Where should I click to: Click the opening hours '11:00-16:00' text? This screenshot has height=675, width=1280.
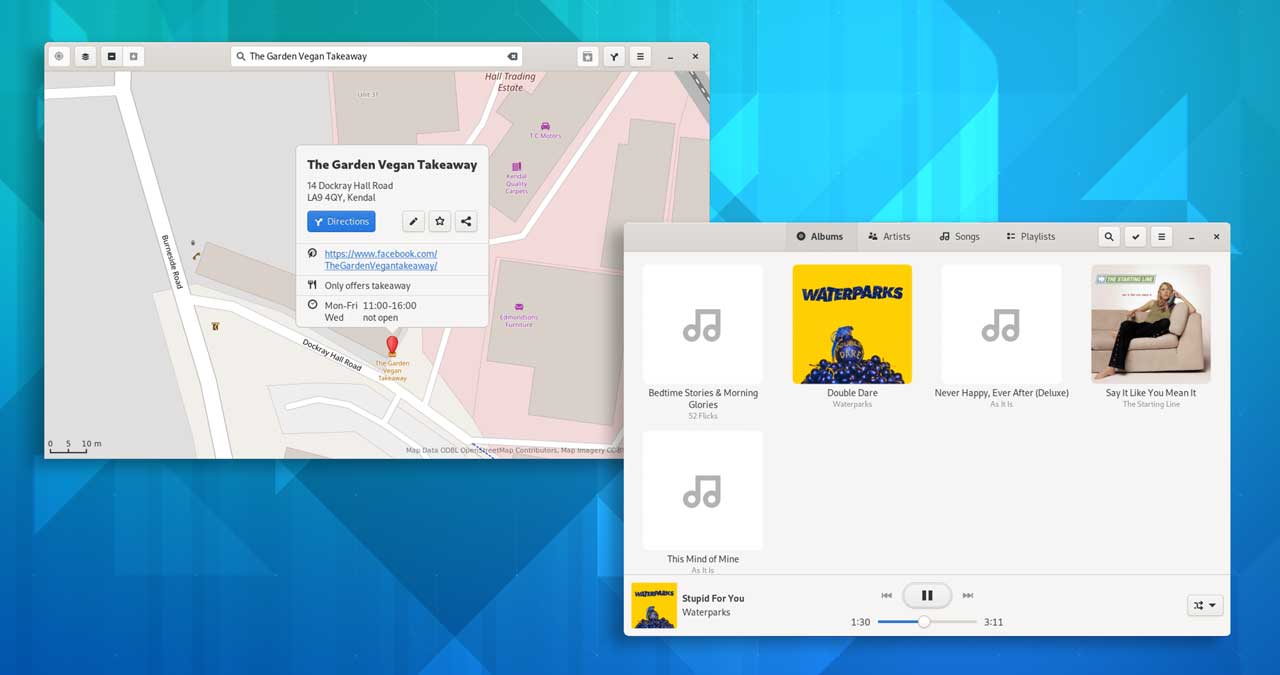click(389, 306)
